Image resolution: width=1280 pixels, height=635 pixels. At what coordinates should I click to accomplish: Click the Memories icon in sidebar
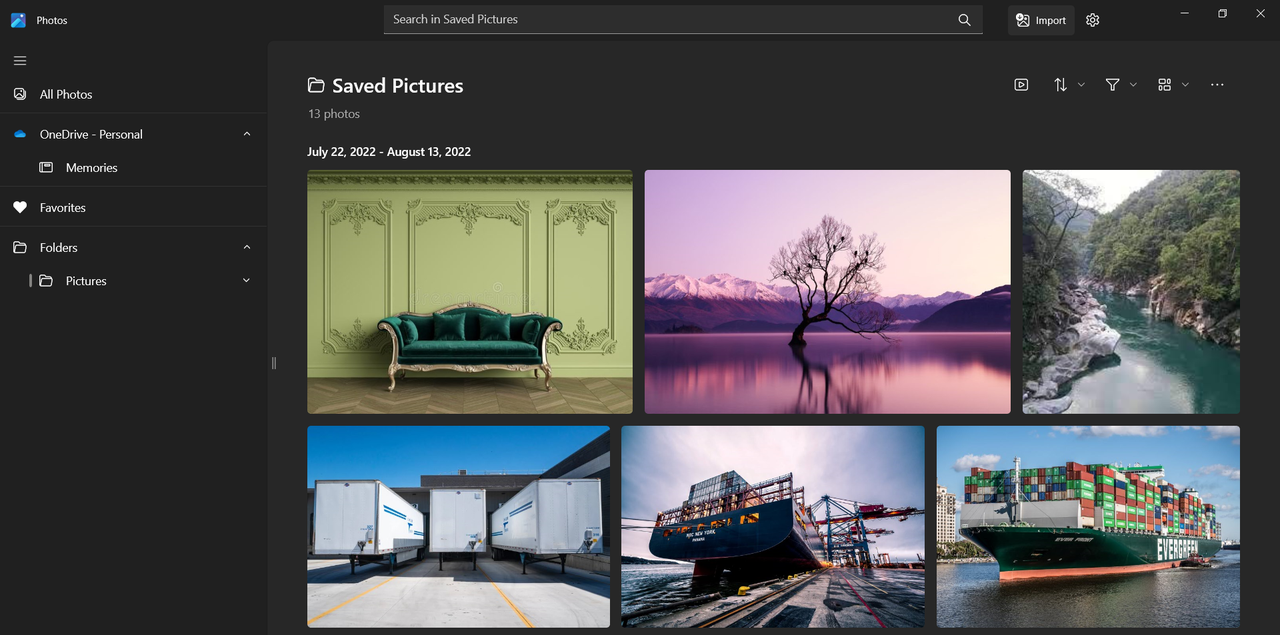46,168
